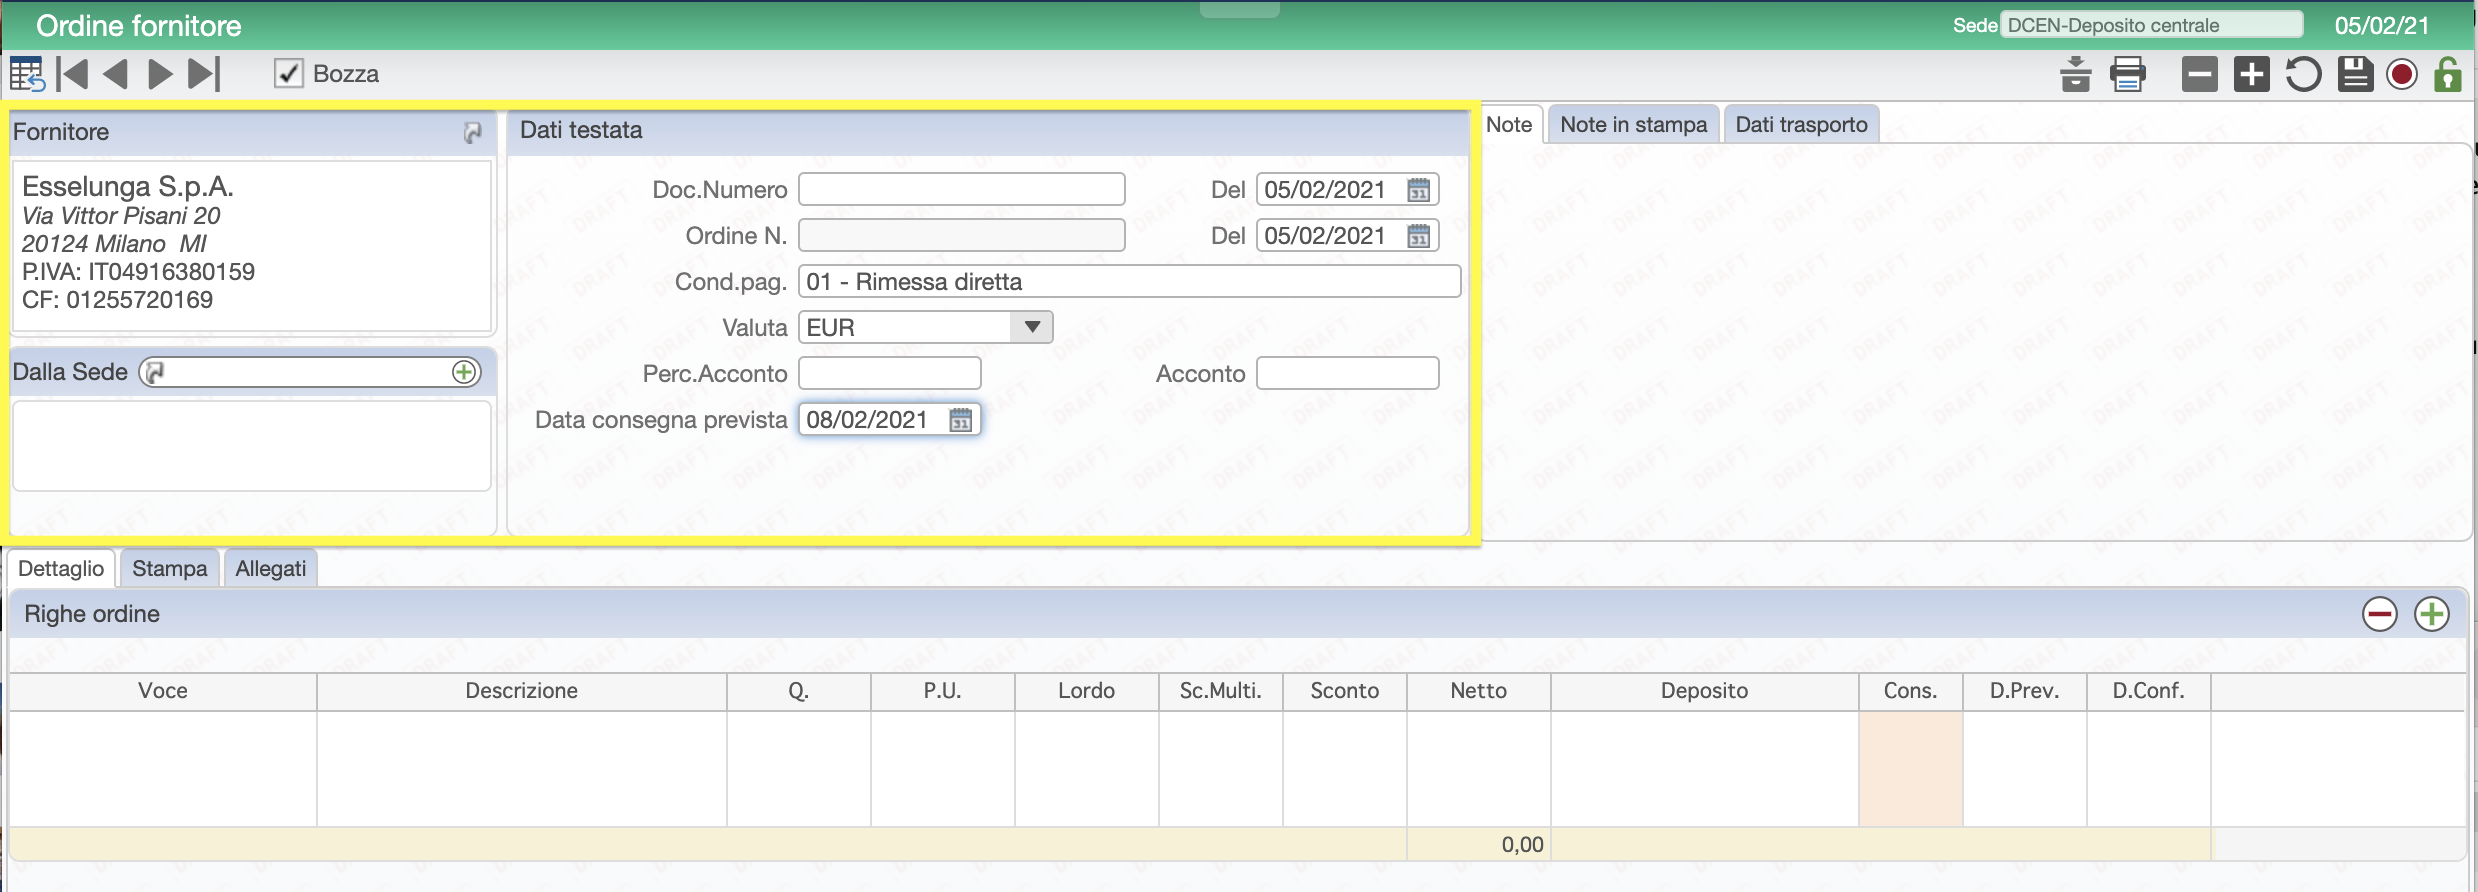The height and width of the screenshot is (892, 2478).
Task: Switch to the Note tab
Action: pos(1509,125)
